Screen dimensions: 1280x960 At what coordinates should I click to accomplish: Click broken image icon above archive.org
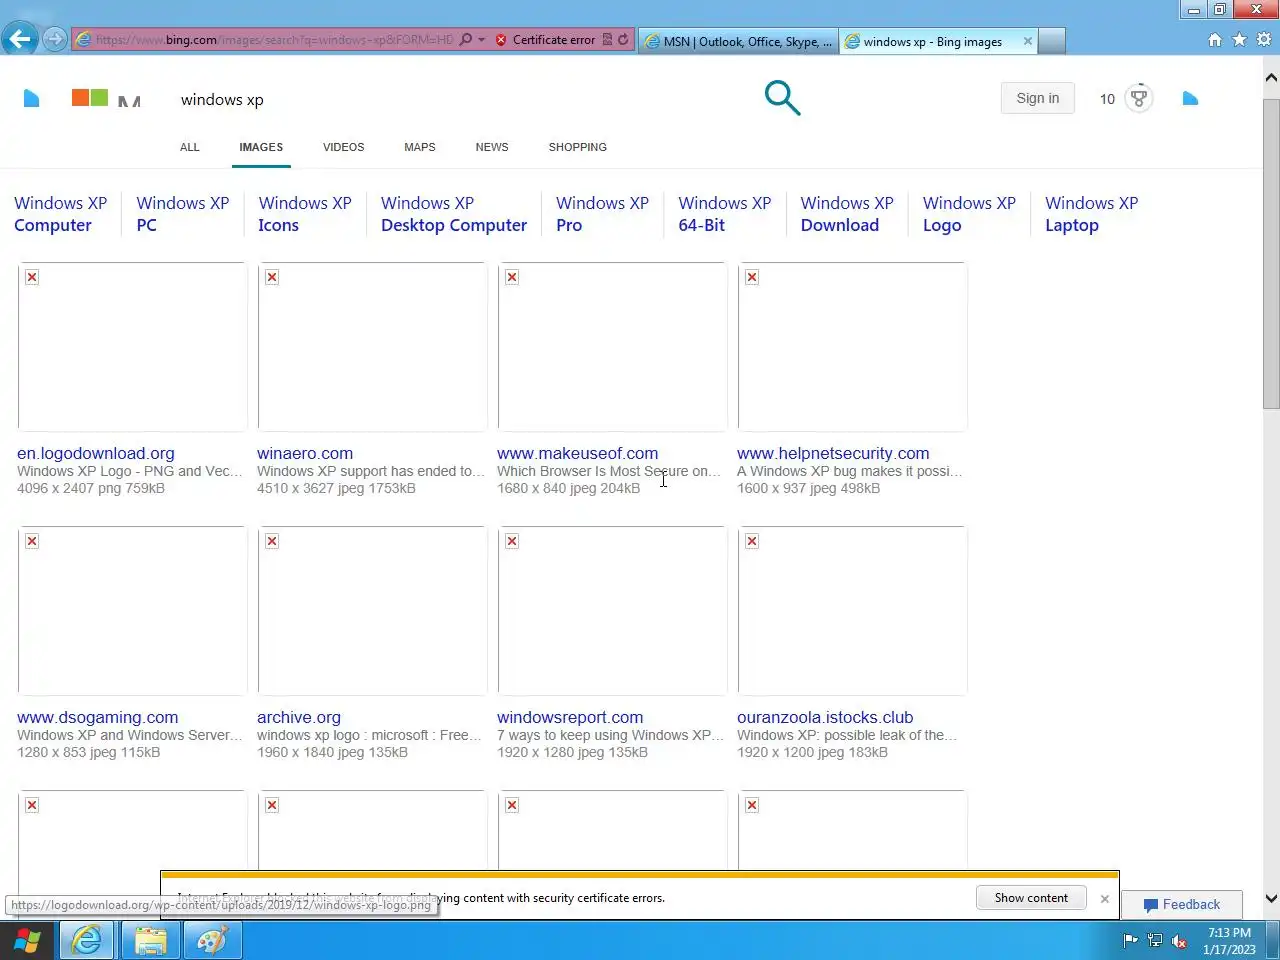(272, 541)
